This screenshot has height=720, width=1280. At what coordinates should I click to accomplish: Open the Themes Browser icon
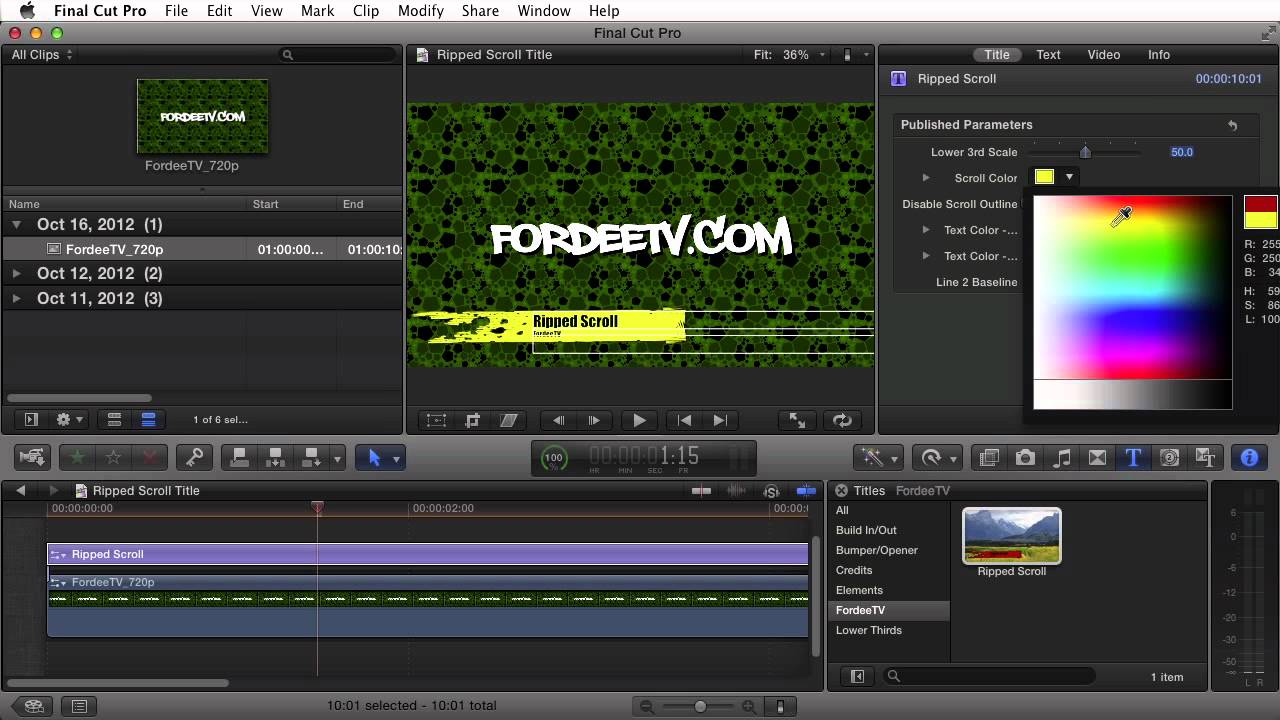tap(1205, 457)
